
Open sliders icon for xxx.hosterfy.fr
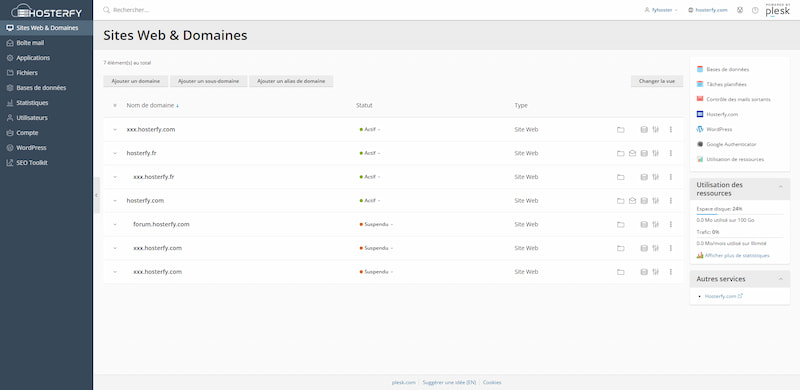[x=656, y=177]
